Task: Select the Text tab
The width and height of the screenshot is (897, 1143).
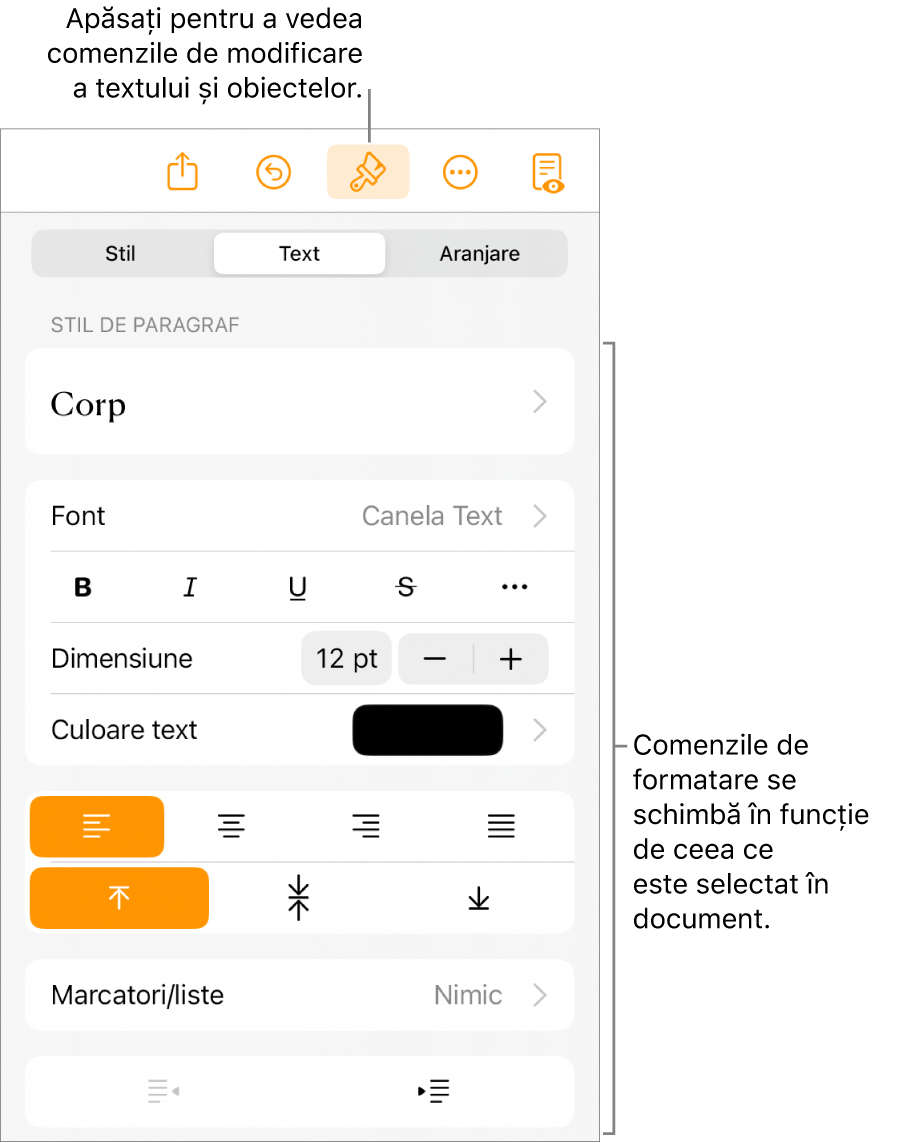Action: pos(299,254)
